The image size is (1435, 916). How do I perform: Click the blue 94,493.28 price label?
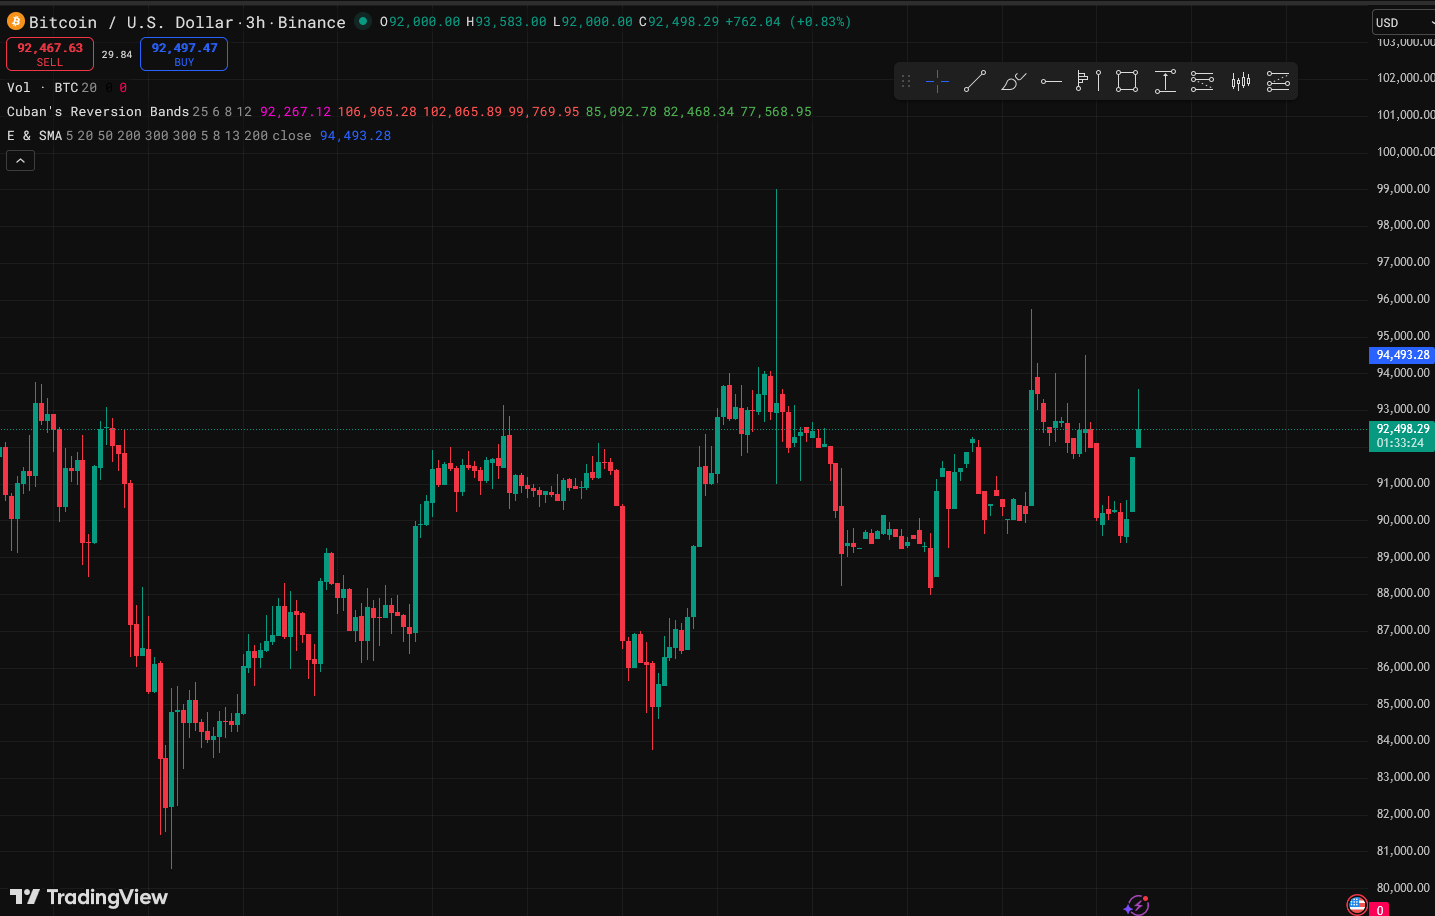[x=1402, y=355]
